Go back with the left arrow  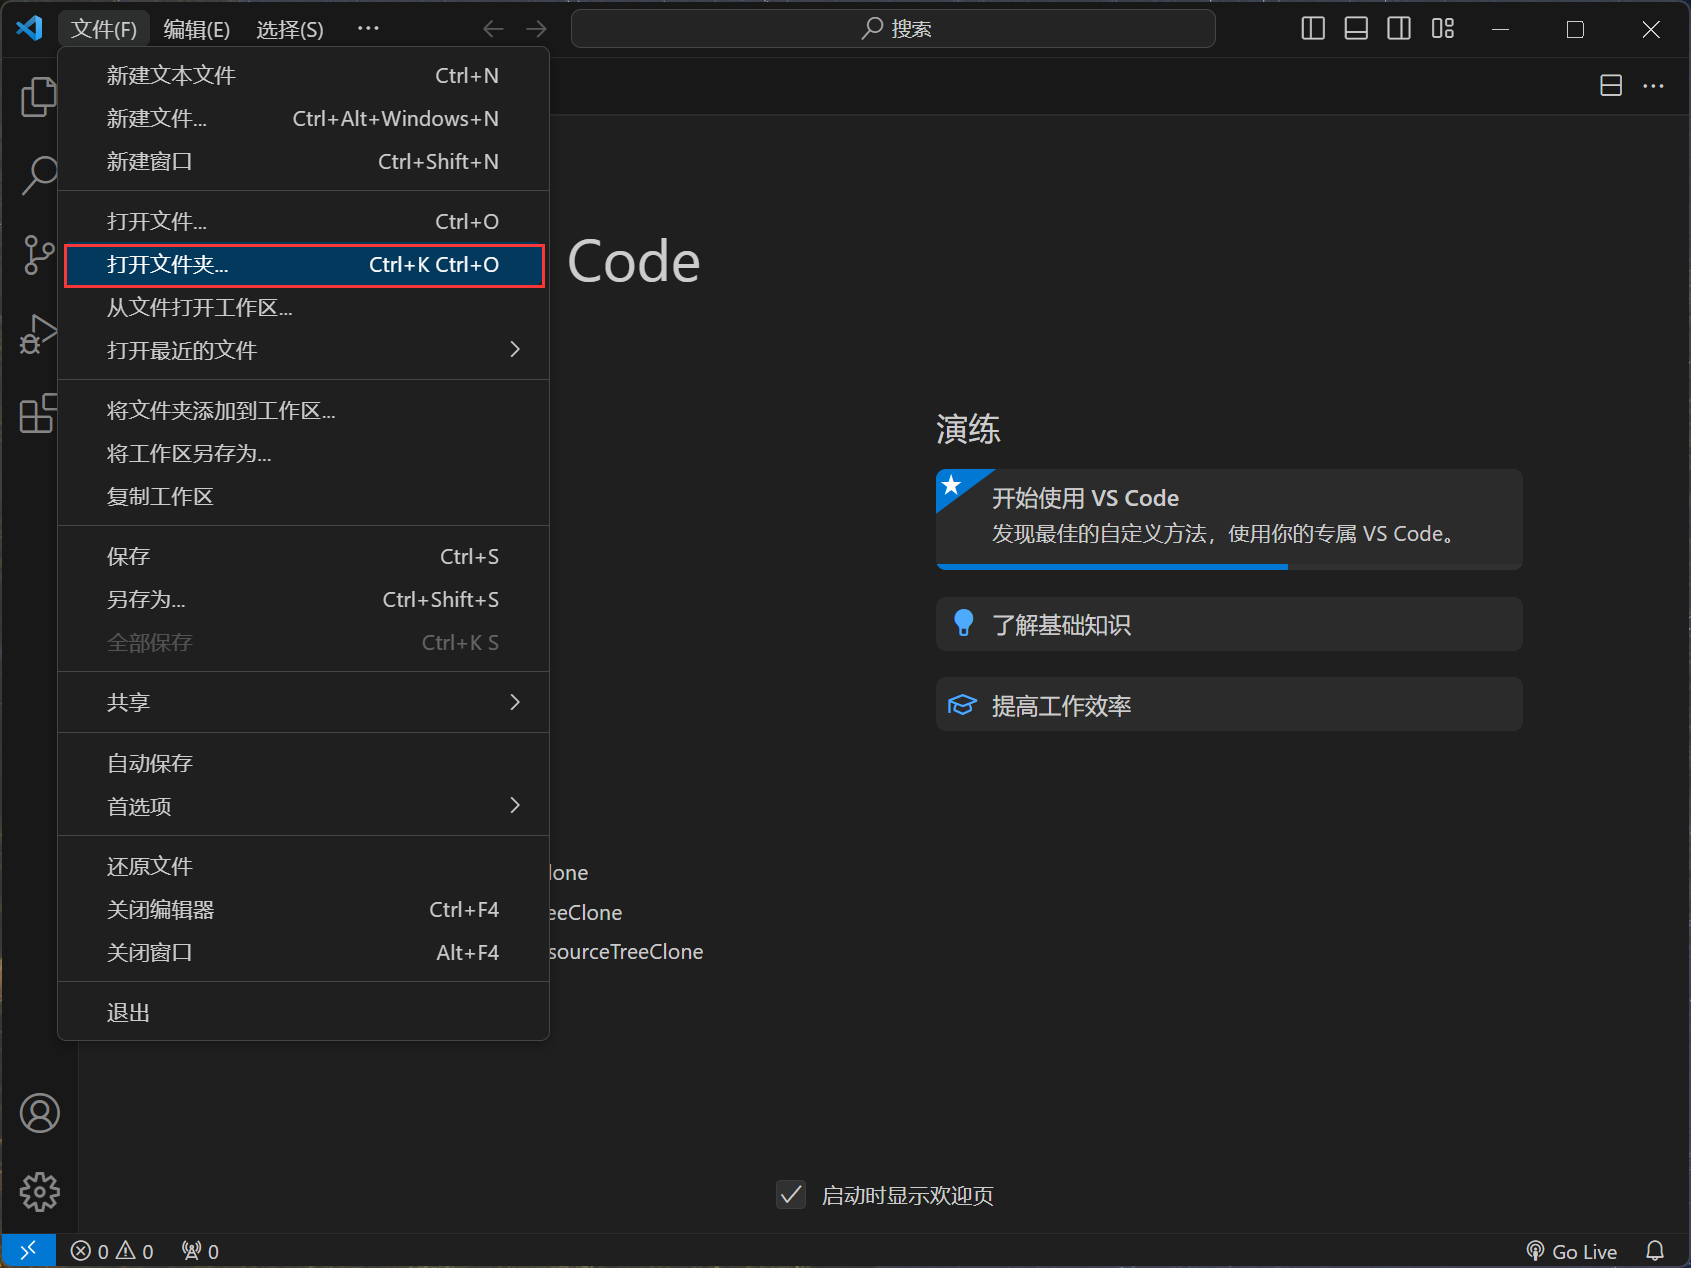(x=493, y=29)
